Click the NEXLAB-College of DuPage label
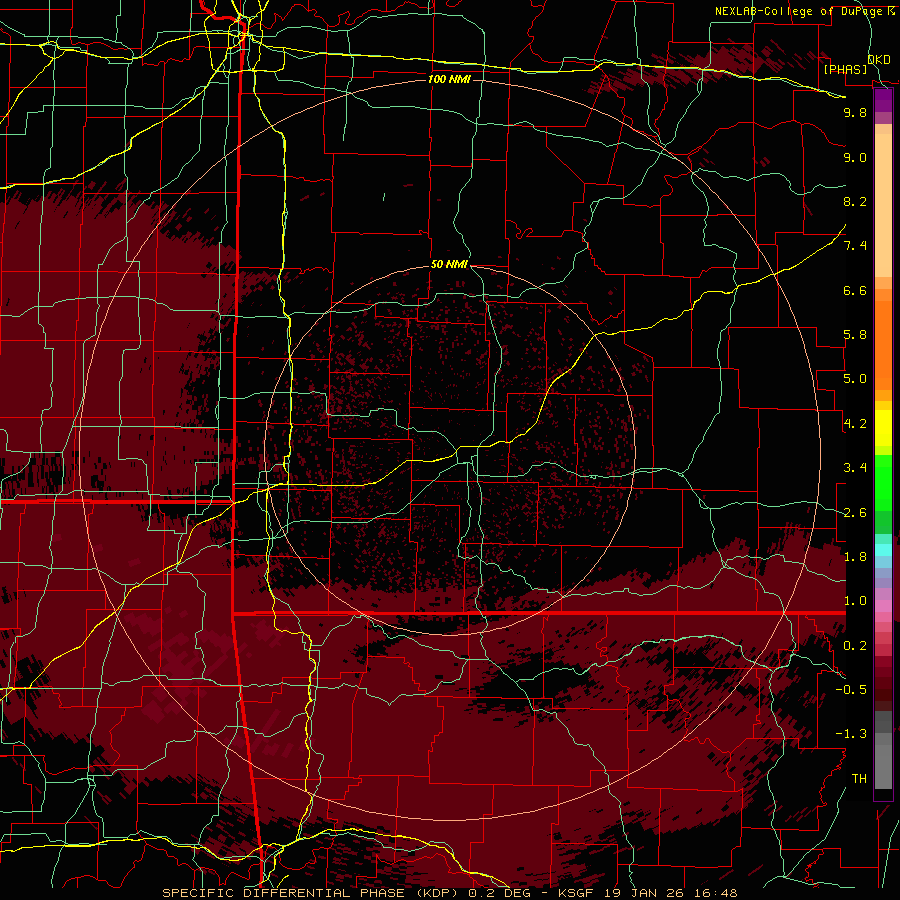The height and width of the screenshot is (900, 900). click(x=798, y=11)
